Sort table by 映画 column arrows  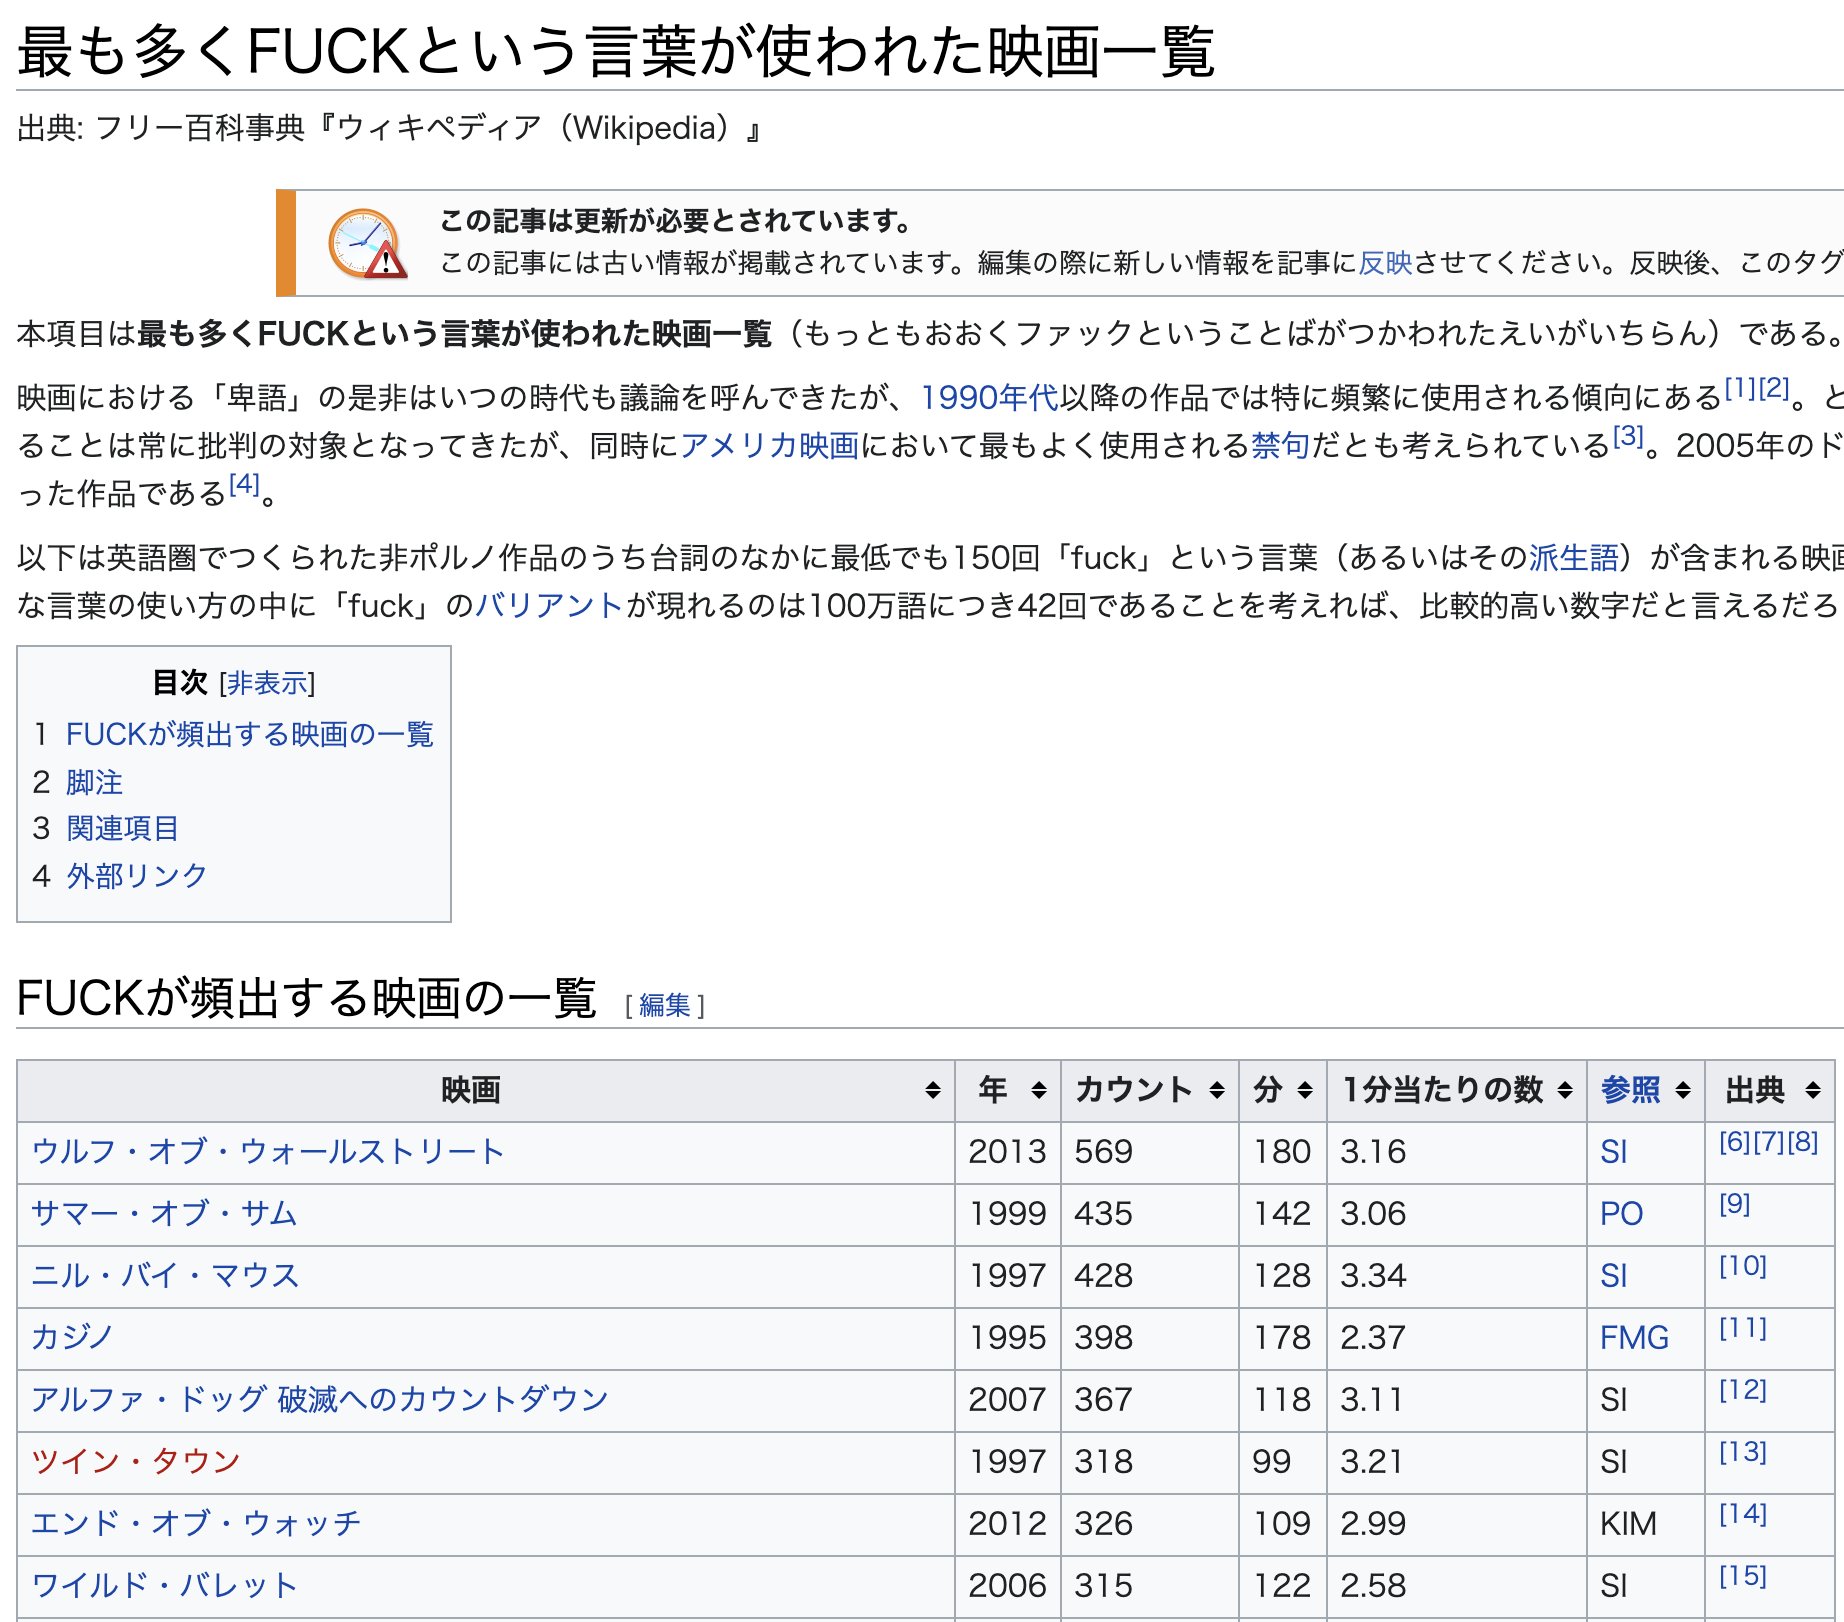932,1090
